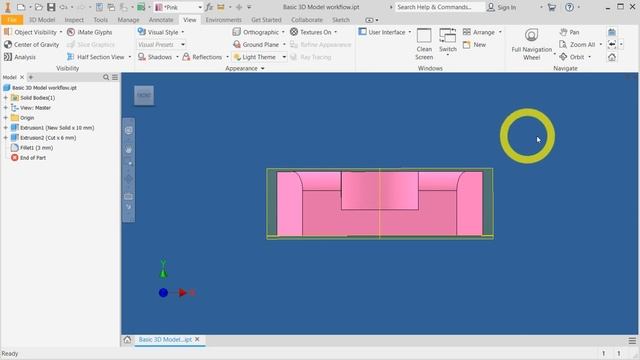This screenshot has height=360, width=640.
Task: Open a New window
Action: pos(475,44)
